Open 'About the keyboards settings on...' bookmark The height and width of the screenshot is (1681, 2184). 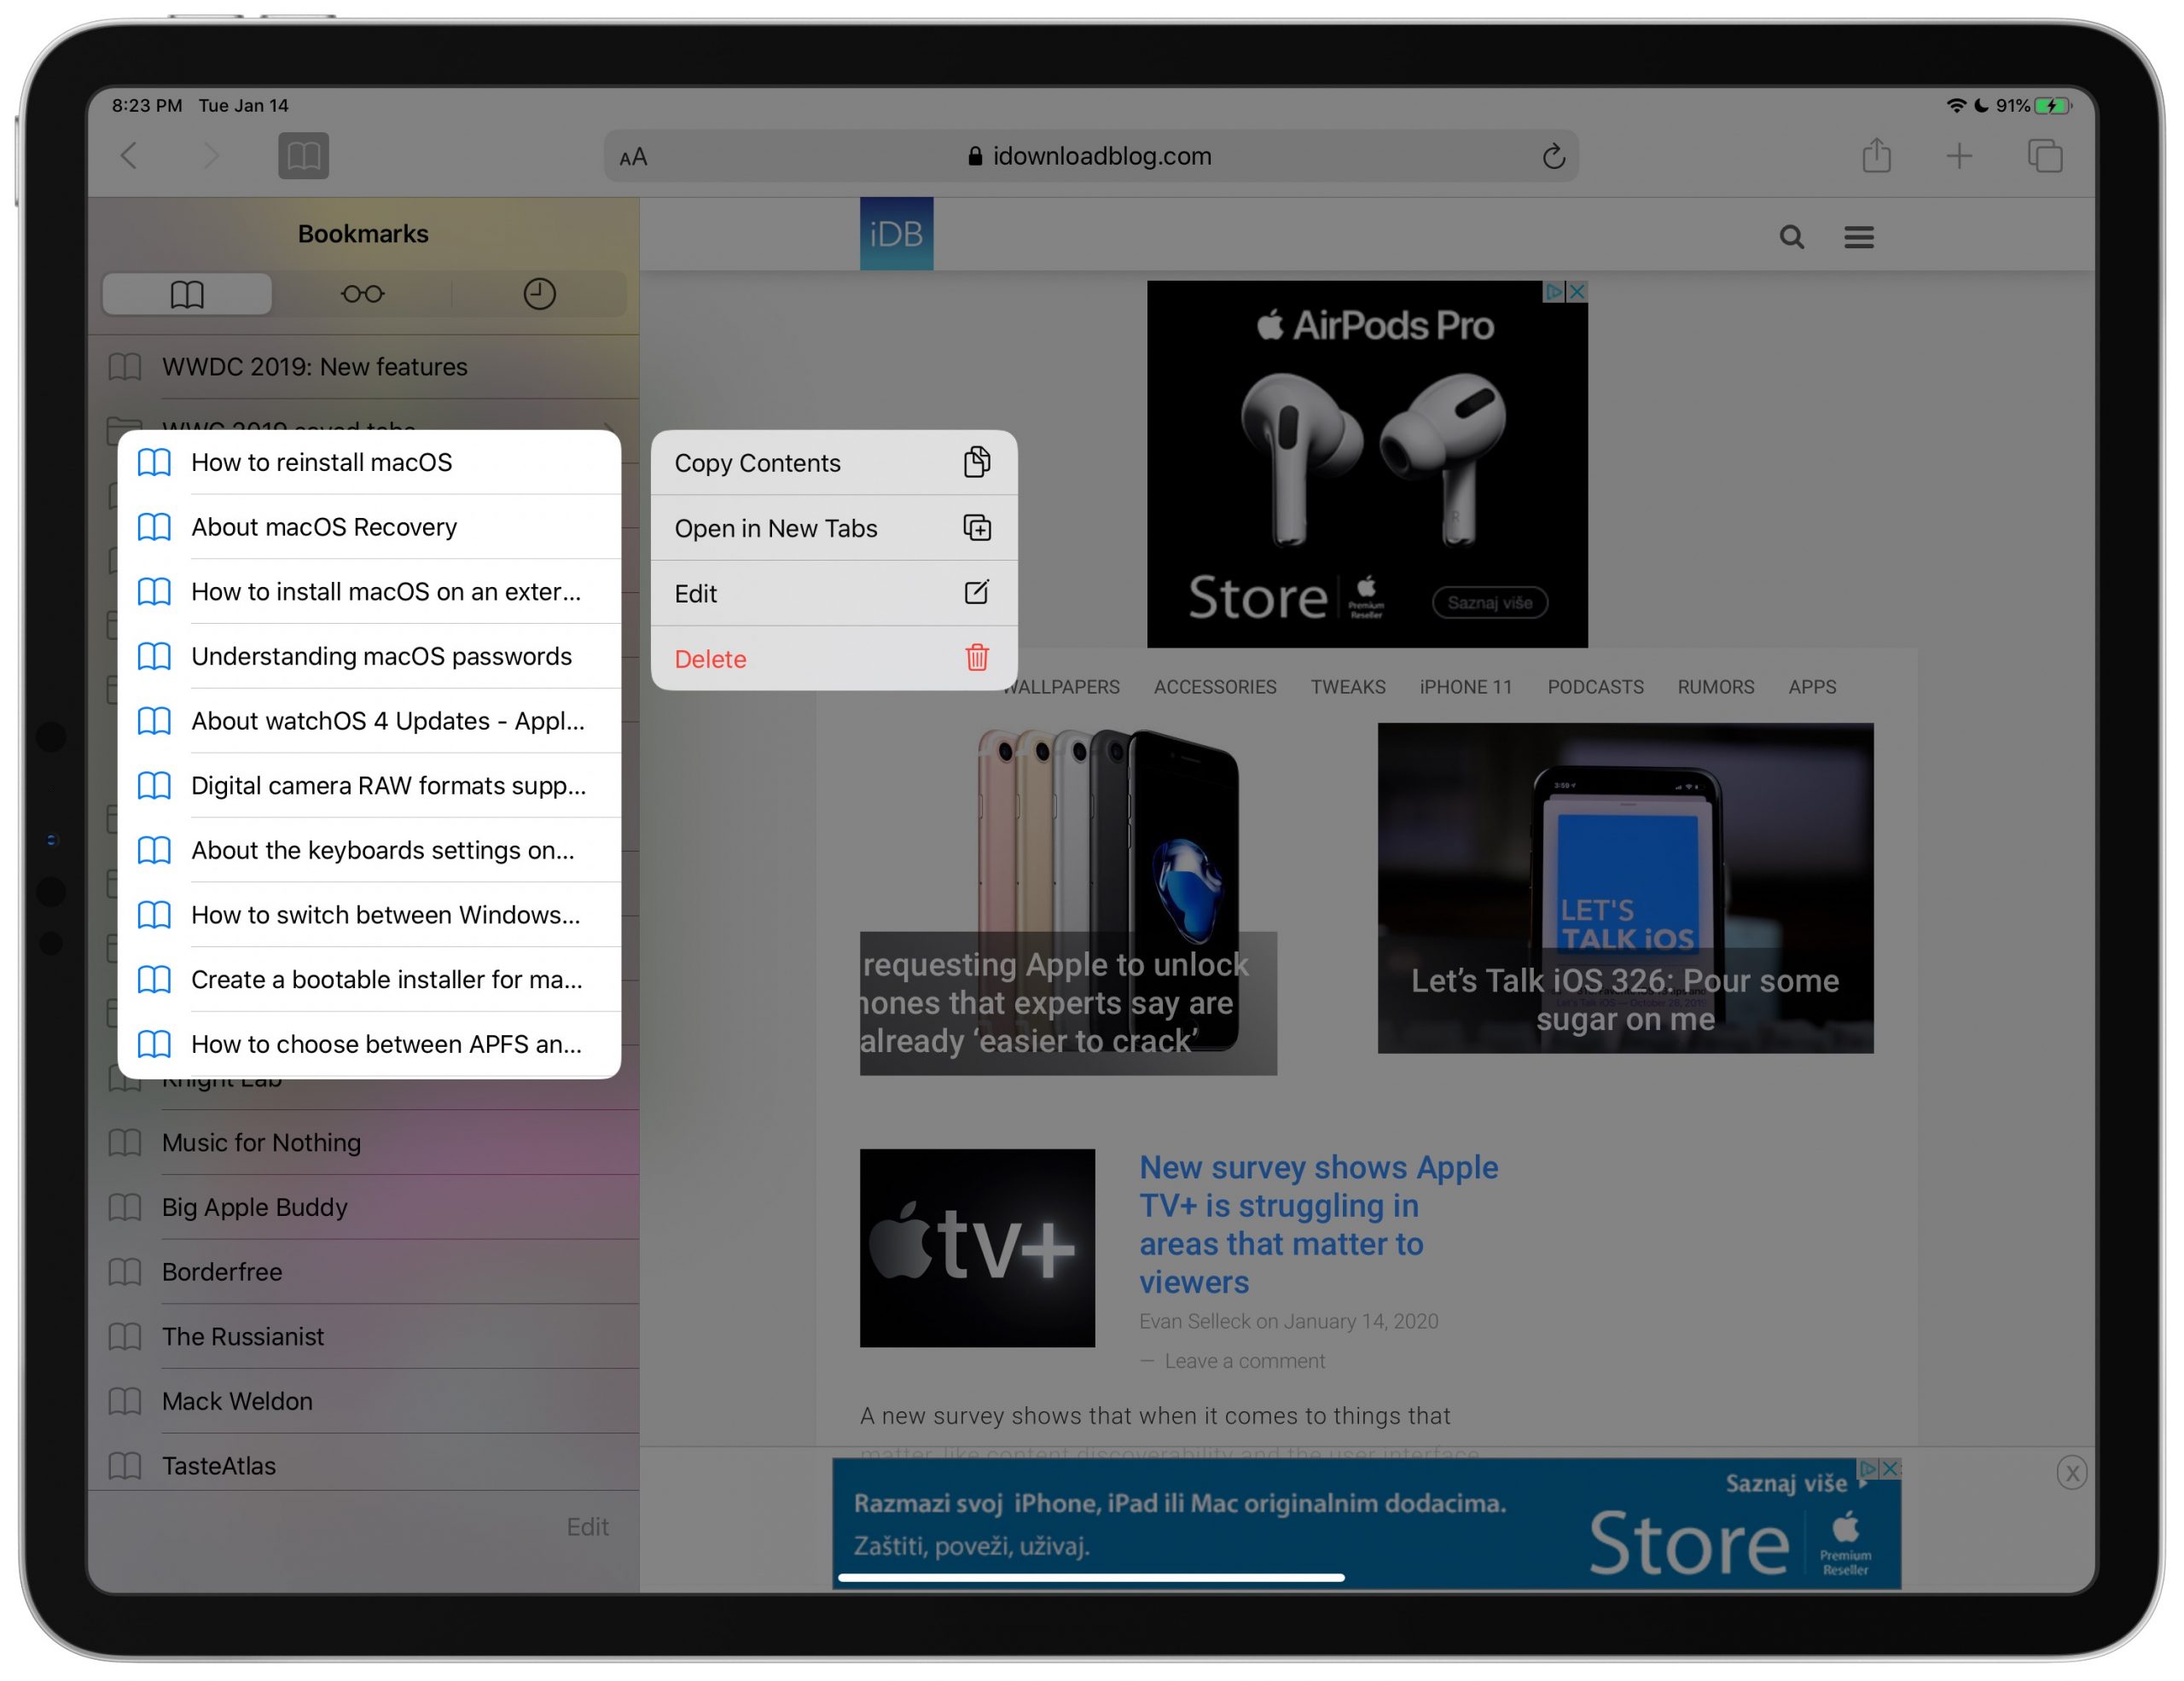369,850
